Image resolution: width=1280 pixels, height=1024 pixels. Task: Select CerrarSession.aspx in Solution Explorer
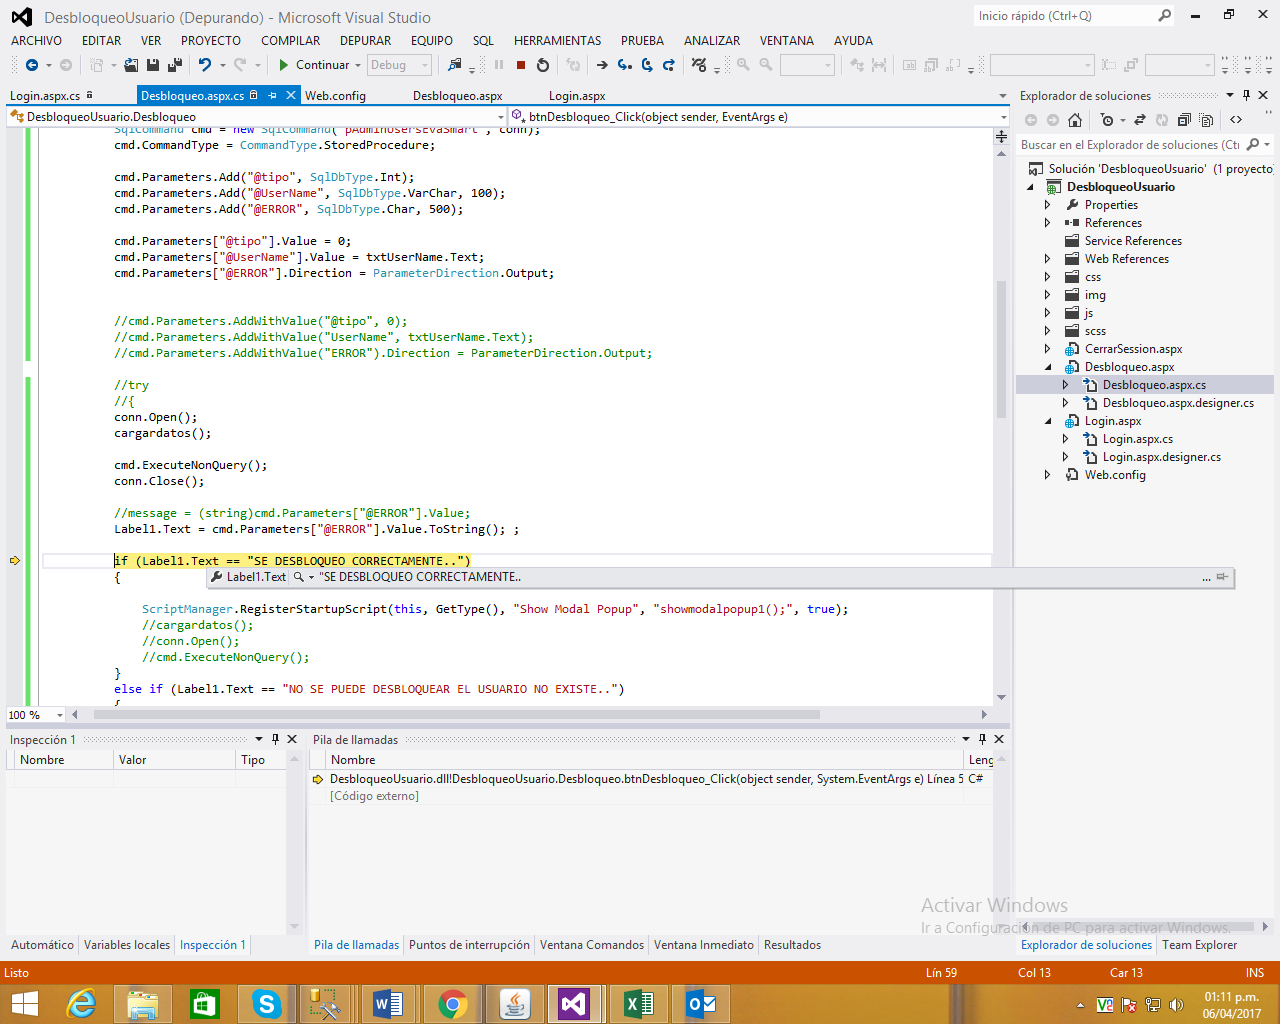pyautogui.click(x=1133, y=349)
